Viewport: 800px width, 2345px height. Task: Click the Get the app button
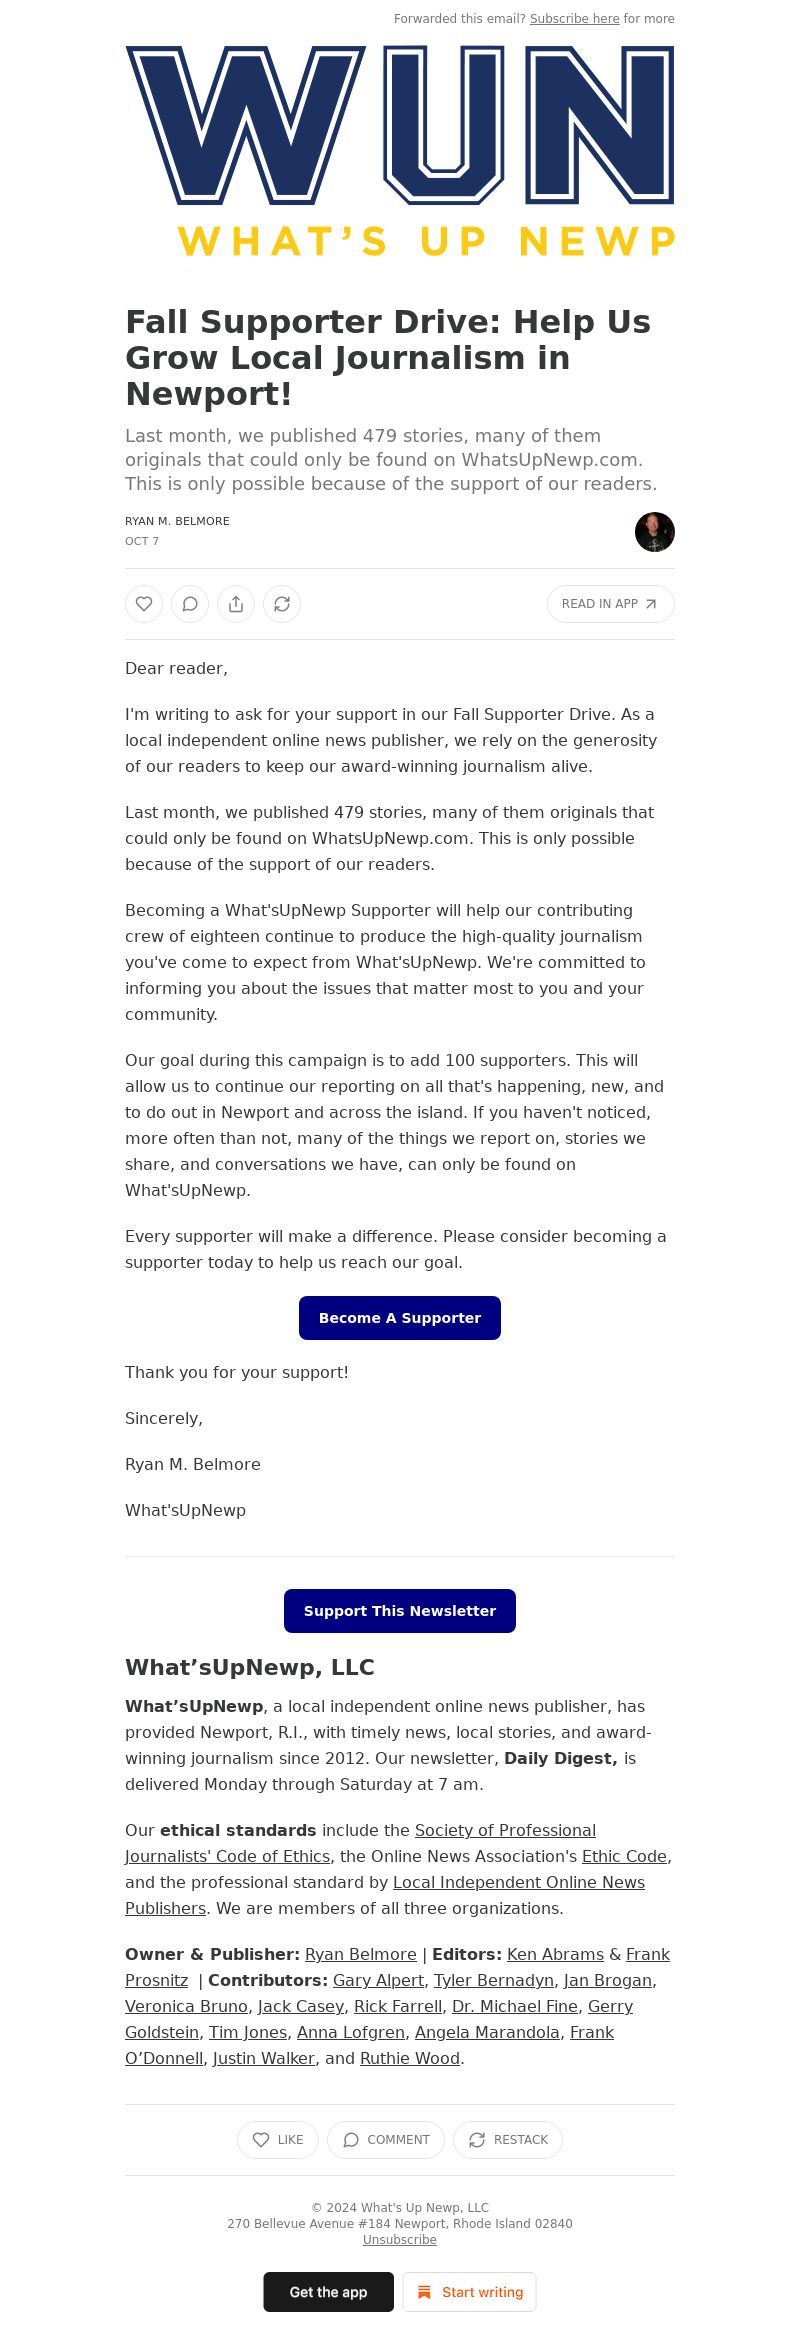point(329,2292)
